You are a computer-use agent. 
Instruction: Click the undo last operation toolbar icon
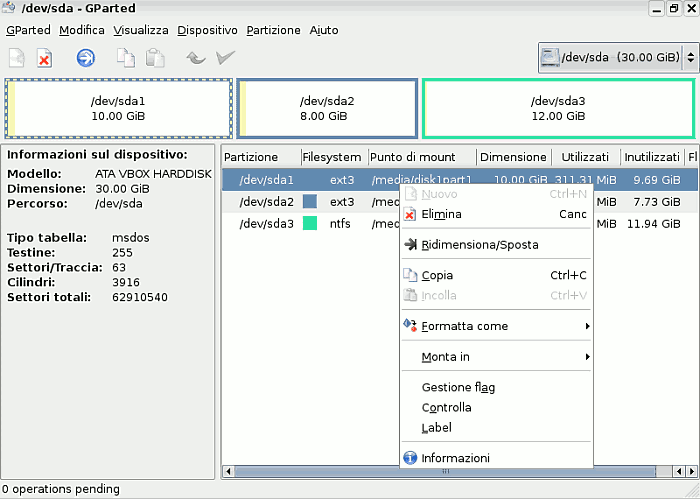(195, 58)
